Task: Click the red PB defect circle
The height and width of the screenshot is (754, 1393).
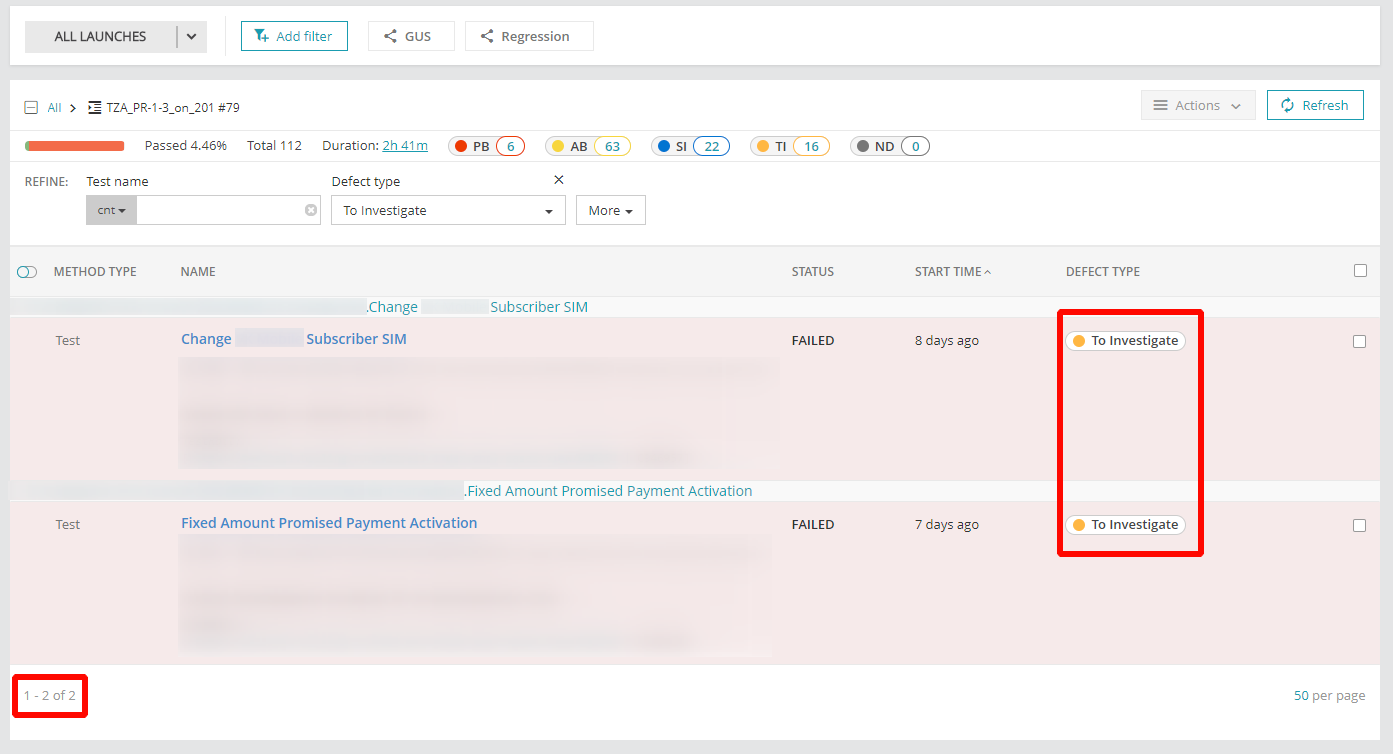Action: click(x=461, y=146)
